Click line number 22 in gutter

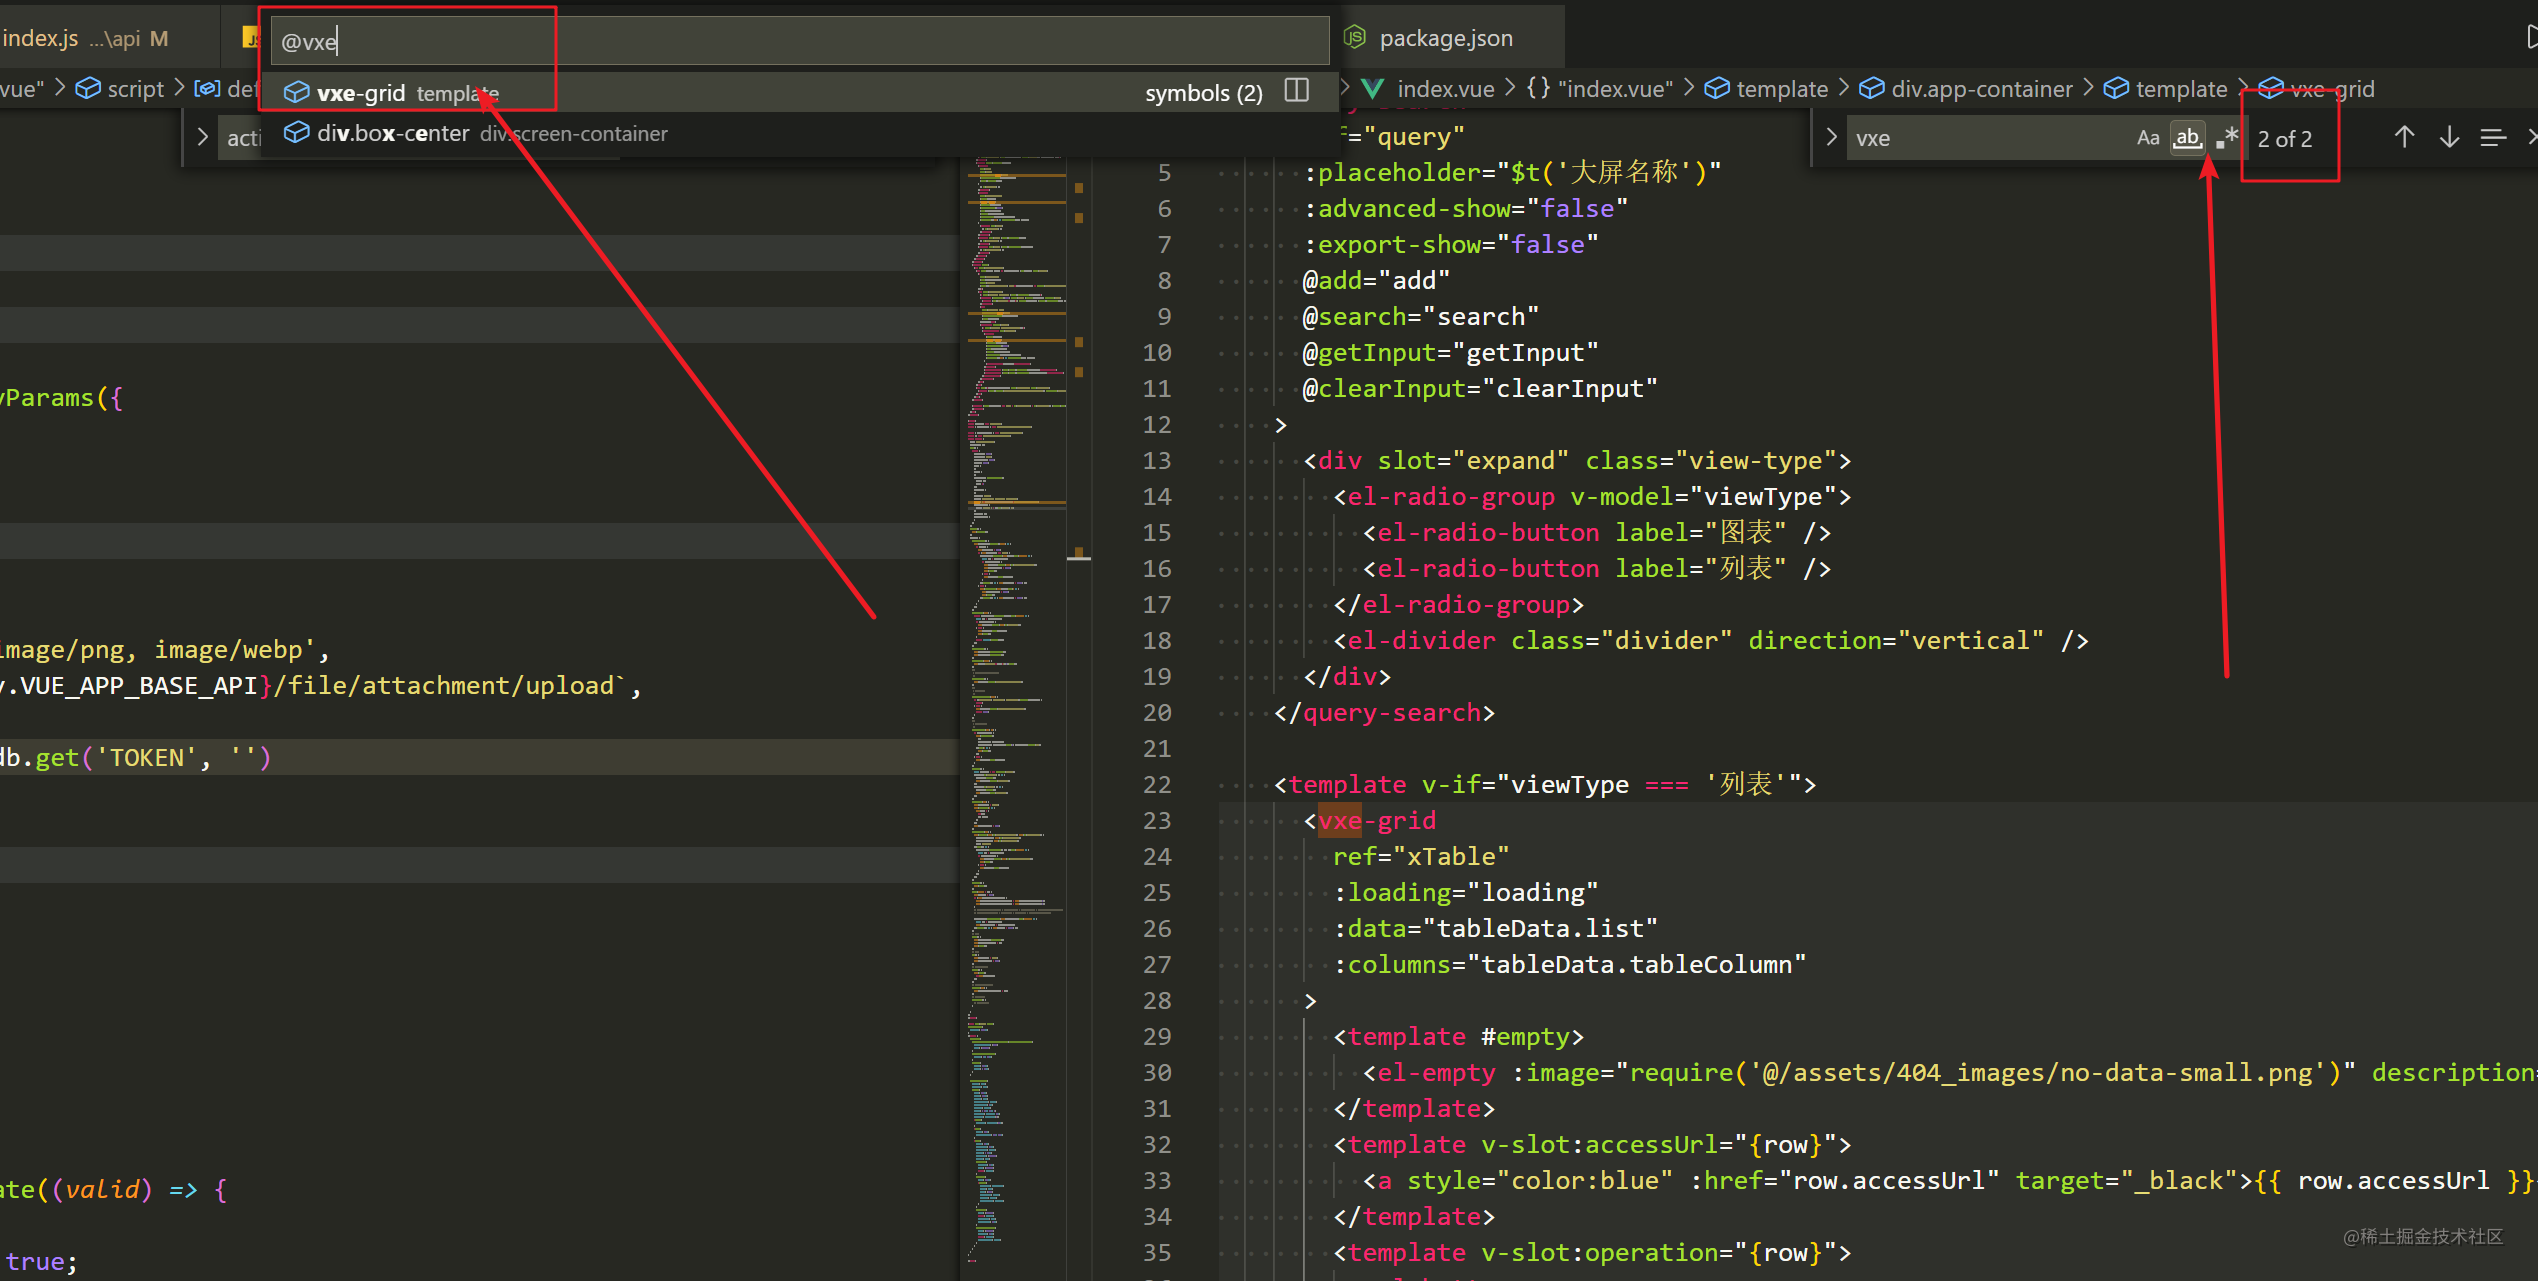click(x=1157, y=785)
